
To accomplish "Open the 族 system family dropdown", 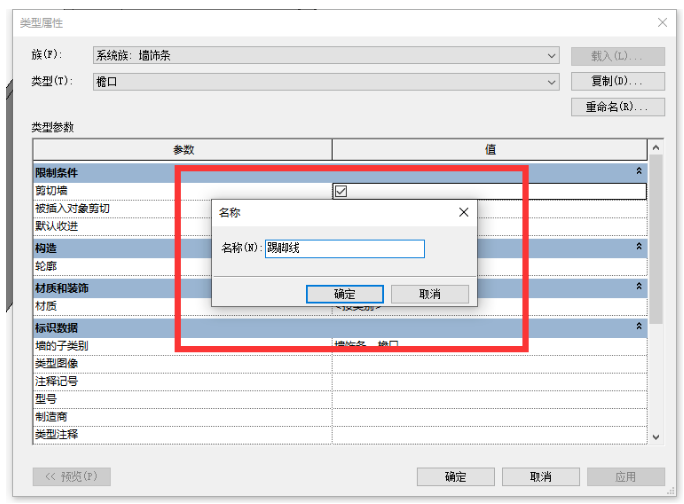I will pos(326,55).
